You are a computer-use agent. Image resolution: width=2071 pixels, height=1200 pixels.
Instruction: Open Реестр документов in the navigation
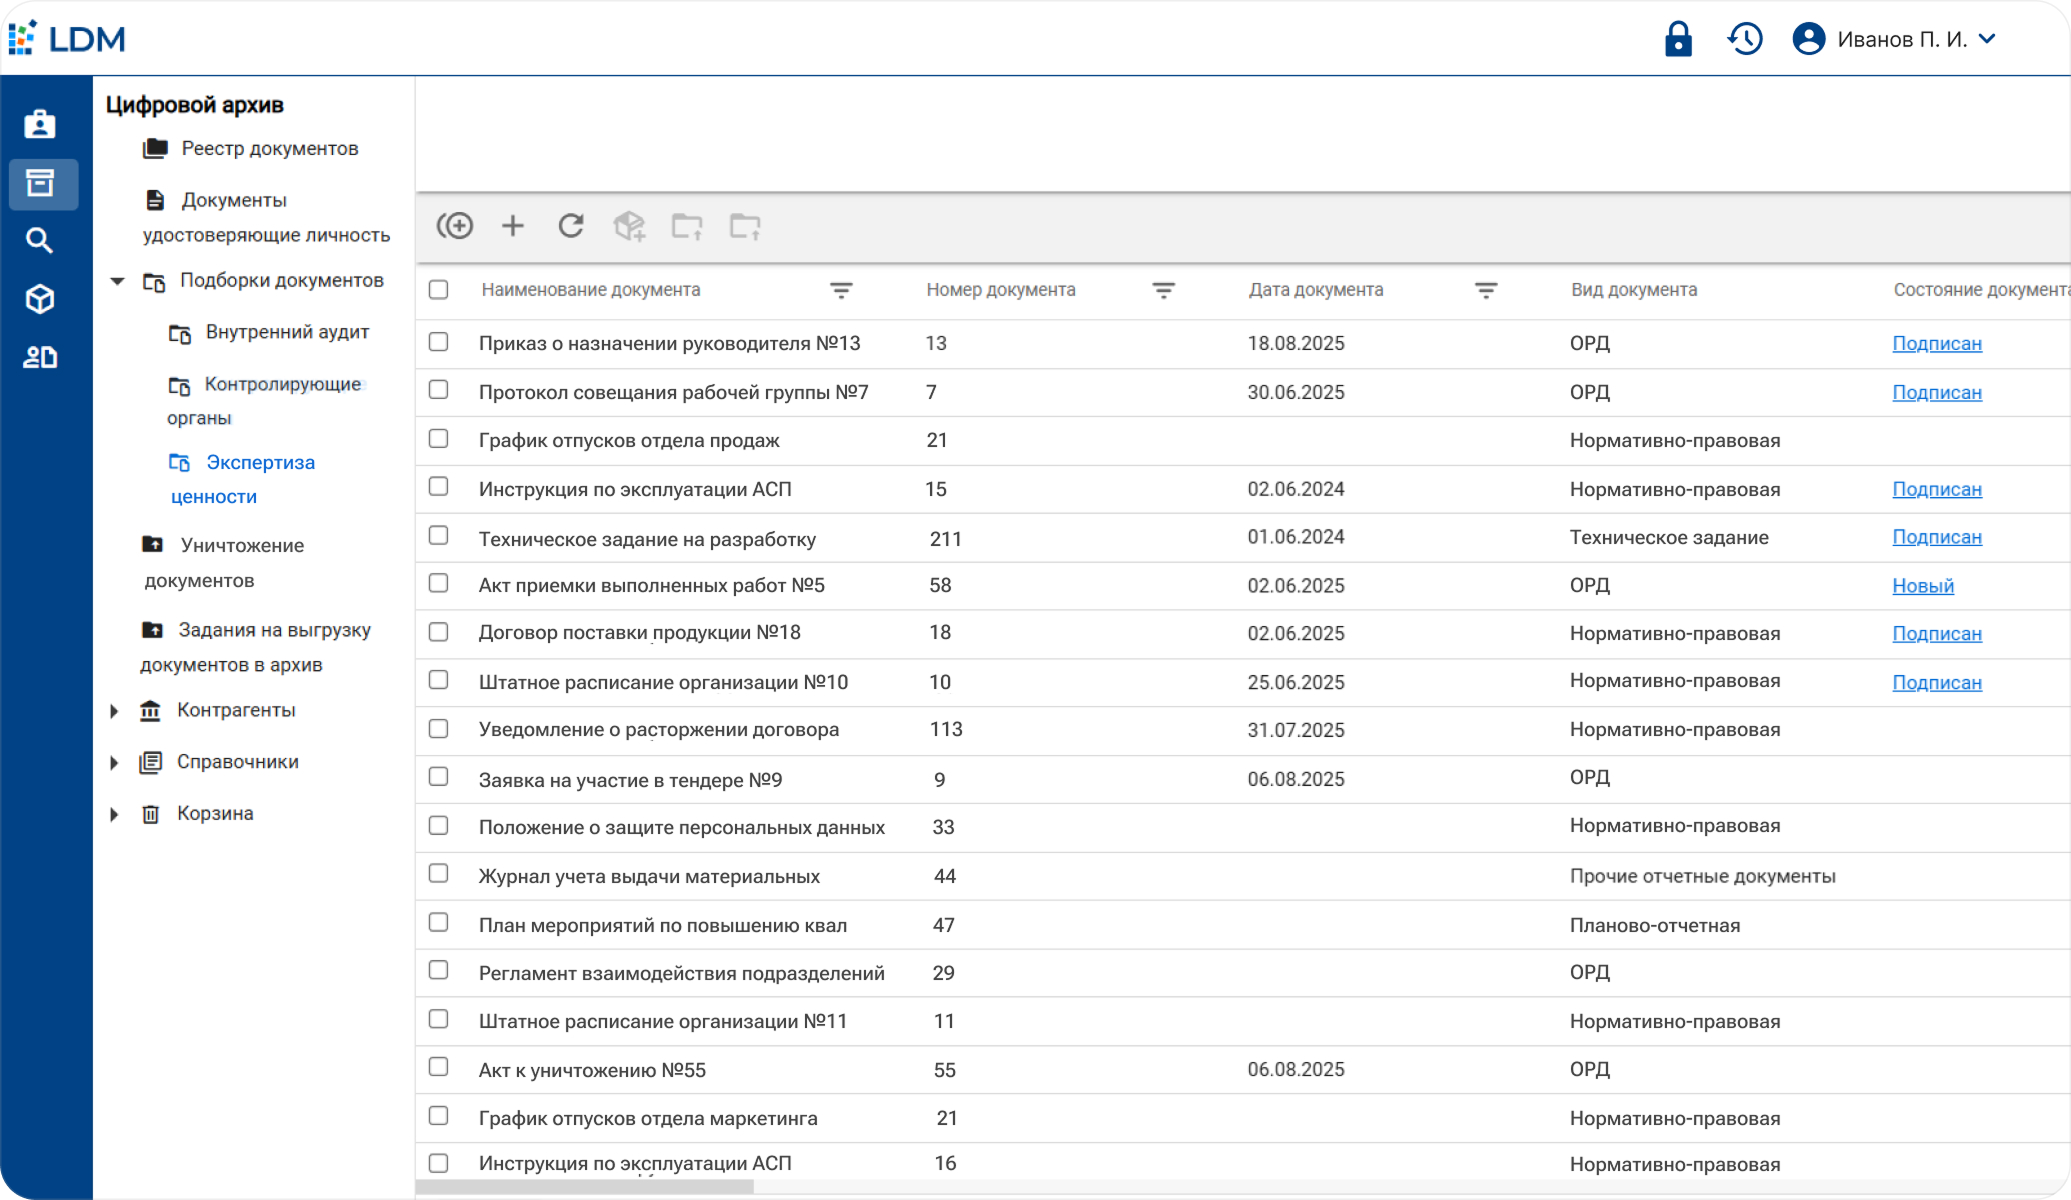click(x=269, y=148)
